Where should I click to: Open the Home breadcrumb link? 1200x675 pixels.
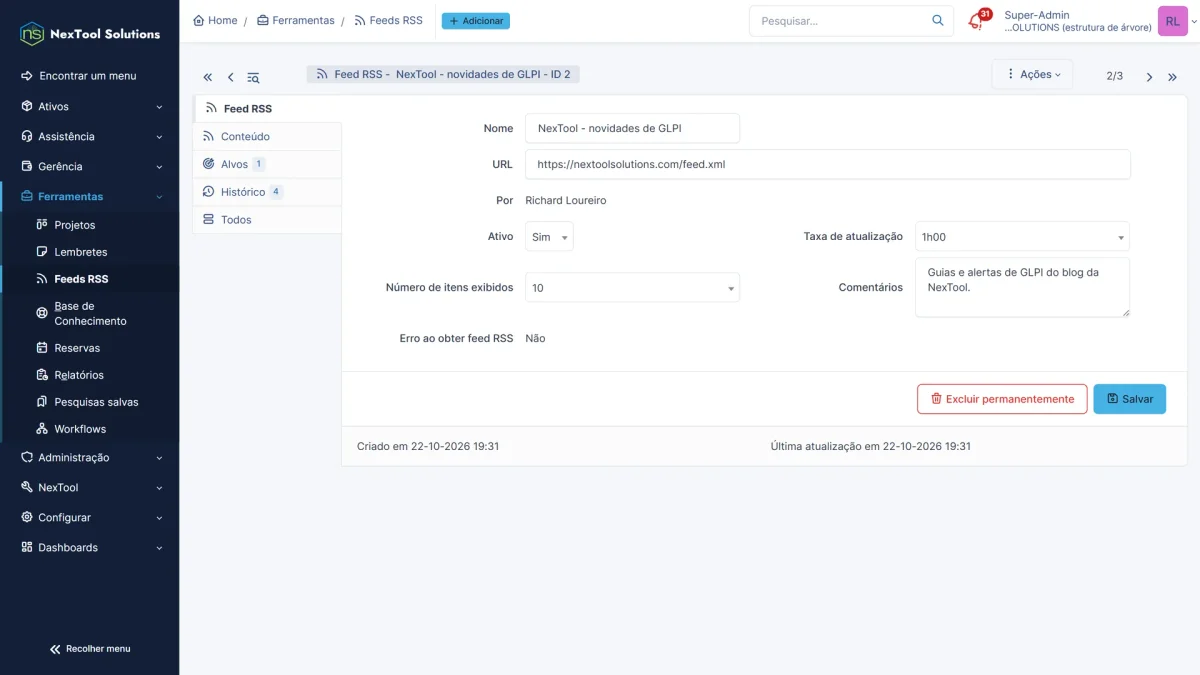(x=215, y=20)
